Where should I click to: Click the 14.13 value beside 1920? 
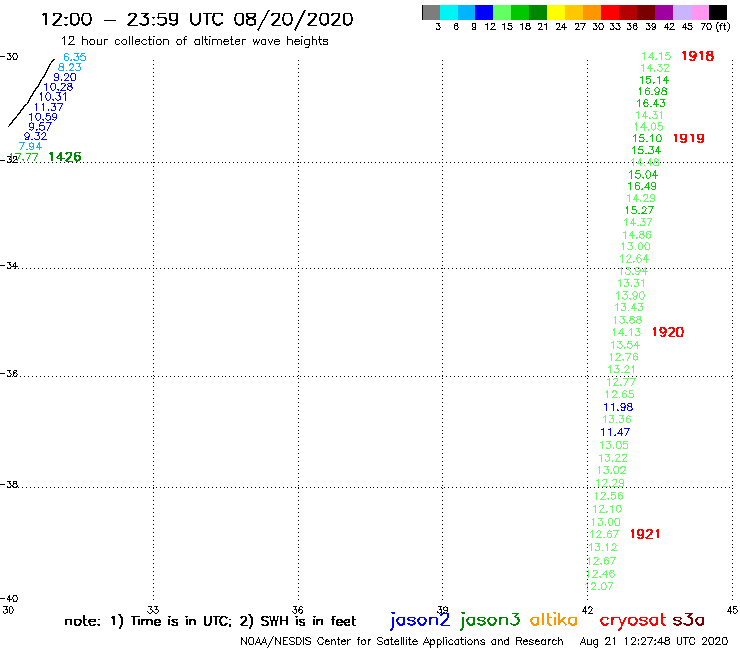[626, 332]
